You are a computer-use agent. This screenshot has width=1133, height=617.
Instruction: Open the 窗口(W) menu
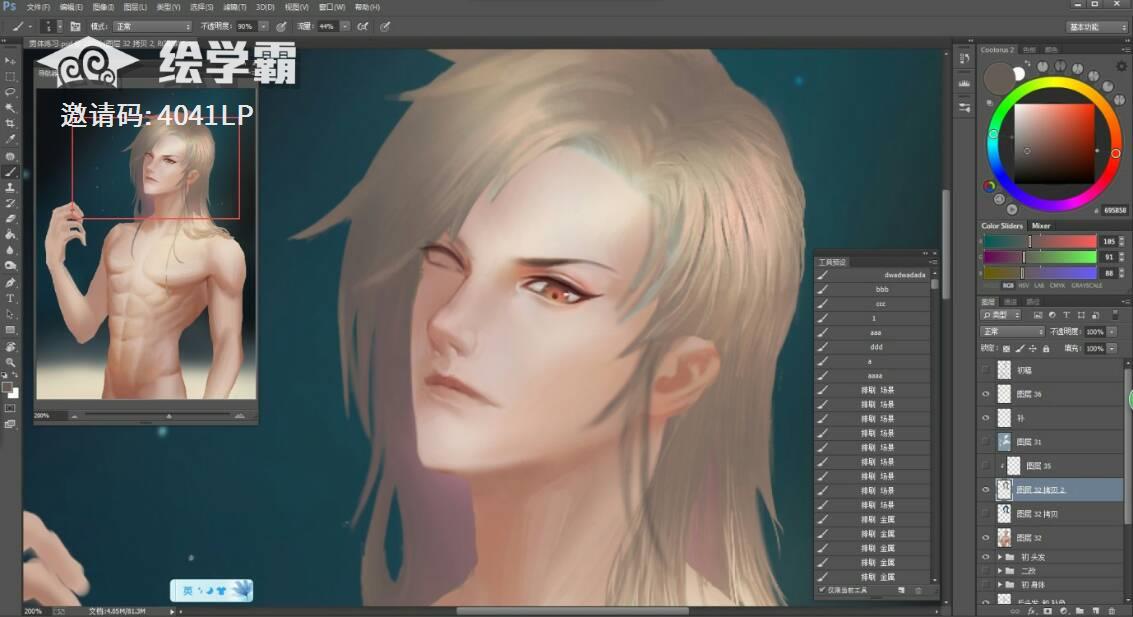[x=332, y=7]
